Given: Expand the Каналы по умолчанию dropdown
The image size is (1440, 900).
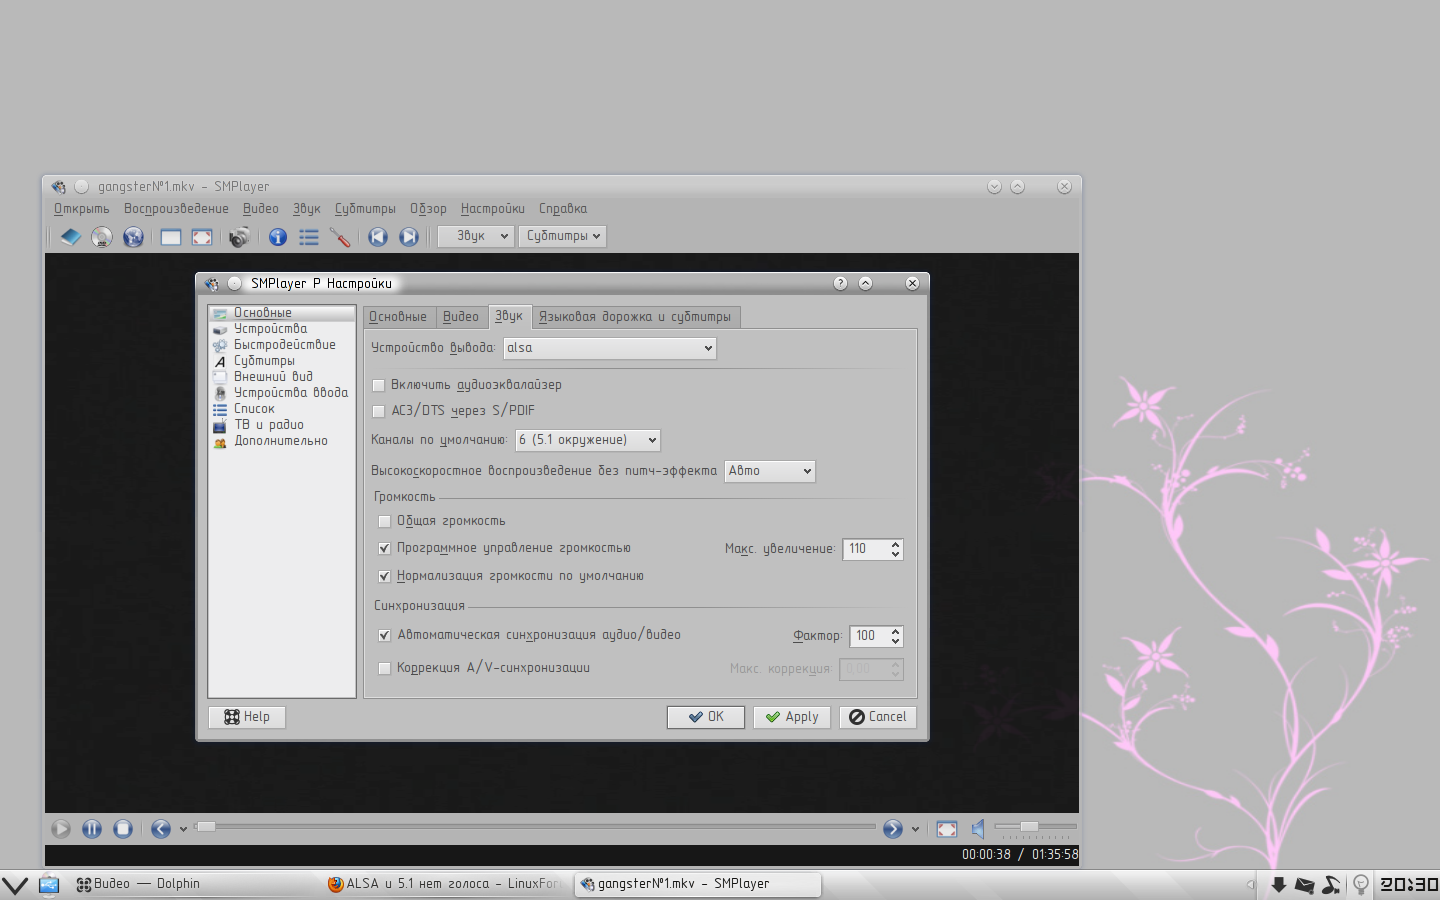Looking at the screenshot, I should pyautogui.click(x=587, y=440).
